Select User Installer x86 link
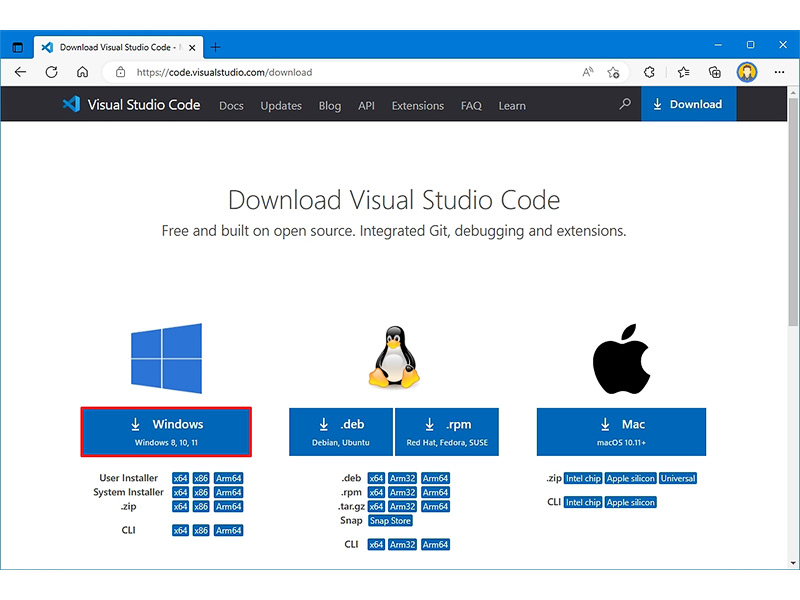 click(x=201, y=478)
